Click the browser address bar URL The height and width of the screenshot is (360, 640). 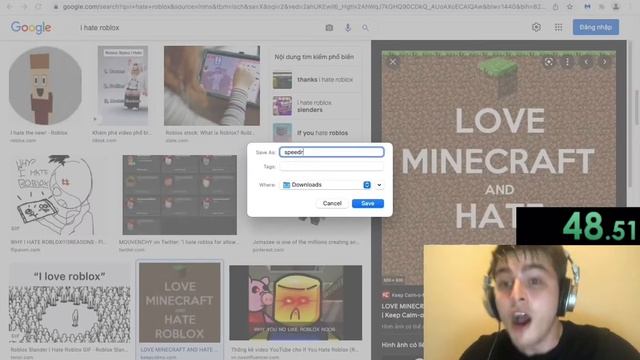[303, 7]
